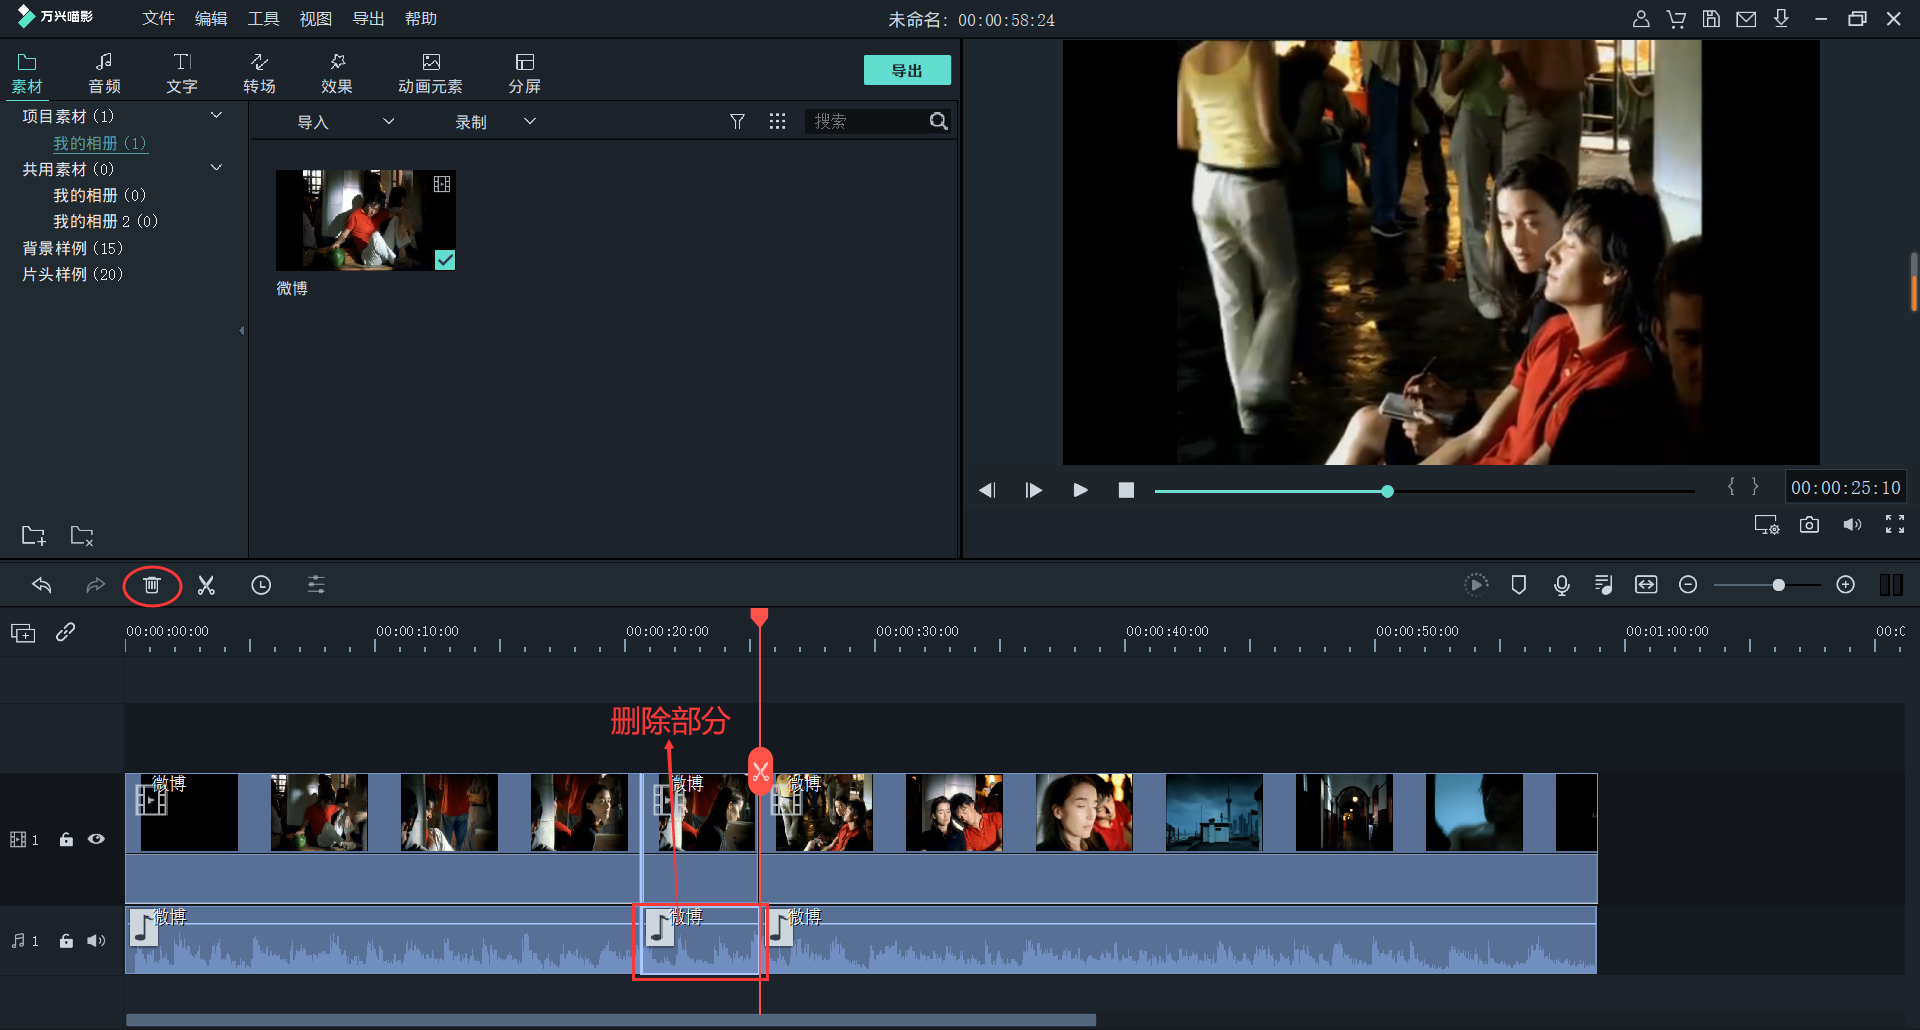Collapse the 项目素材 tree section

[216, 116]
